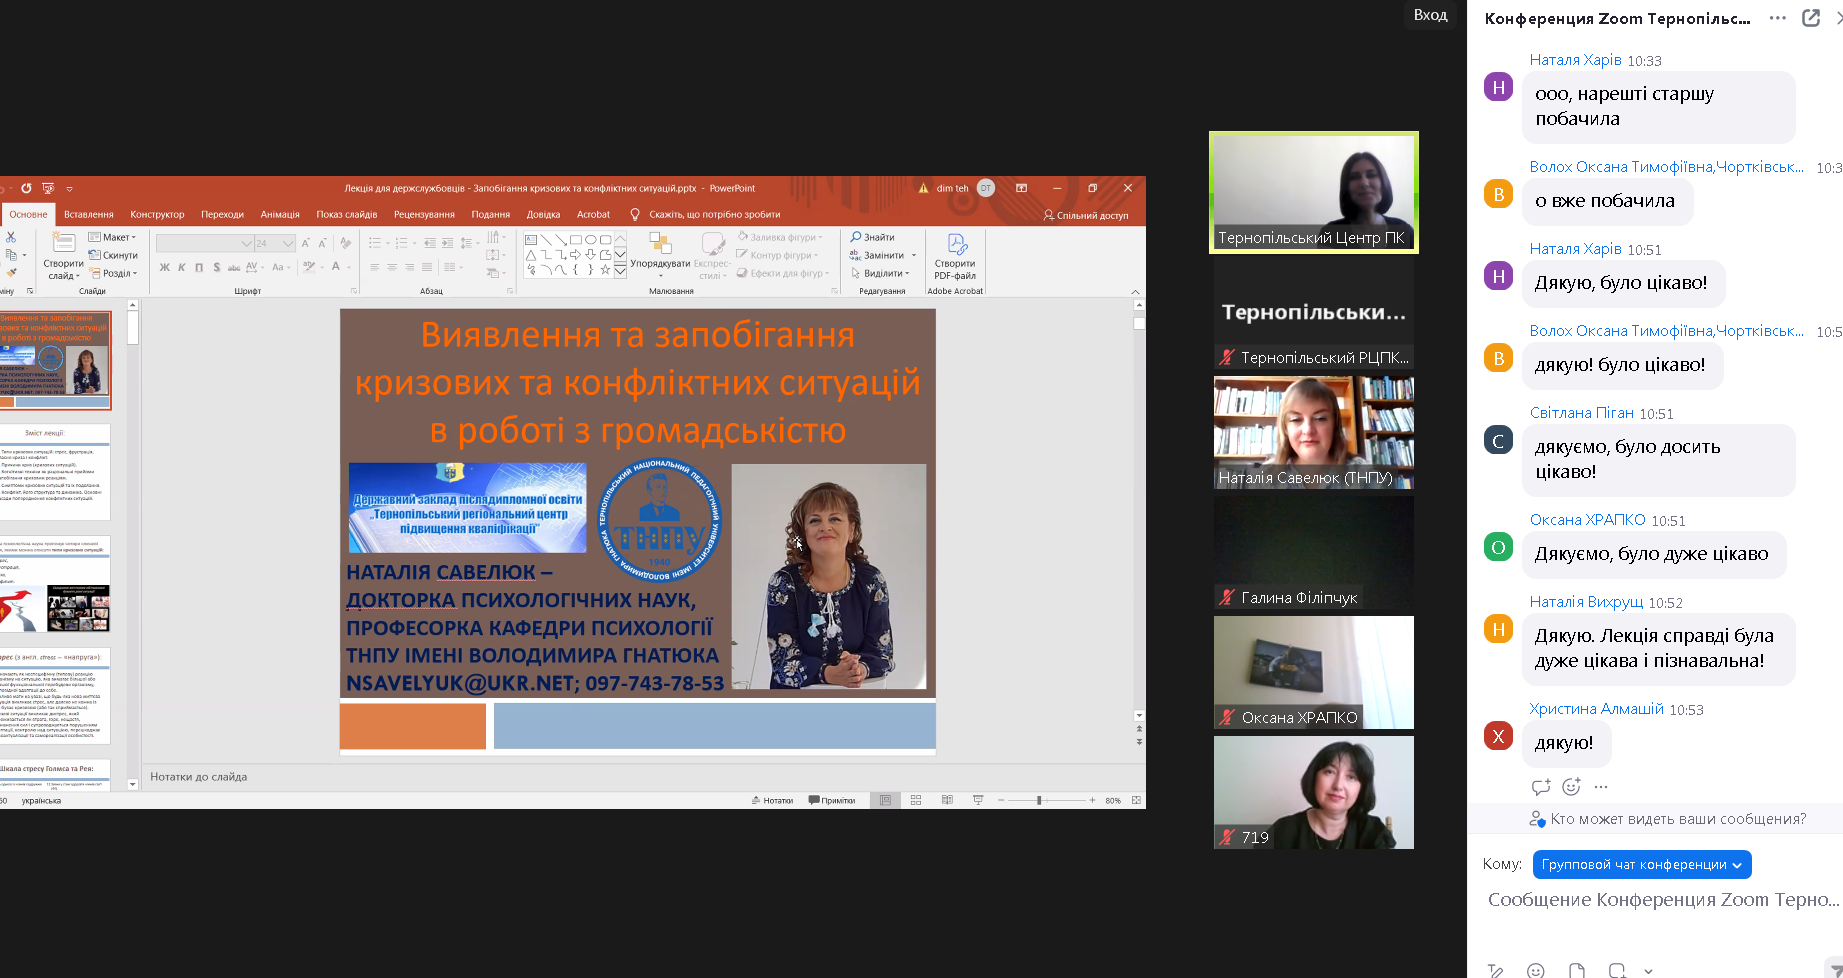The height and width of the screenshot is (978, 1843).
Task: Pop out the Zoom chat panel
Action: [x=1811, y=18]
